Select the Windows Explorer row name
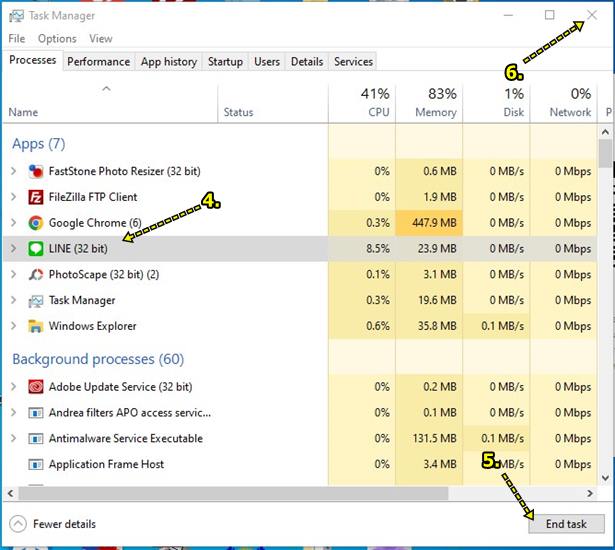The height and width of the screenshot is (550, 615). (x=93, y=326)
